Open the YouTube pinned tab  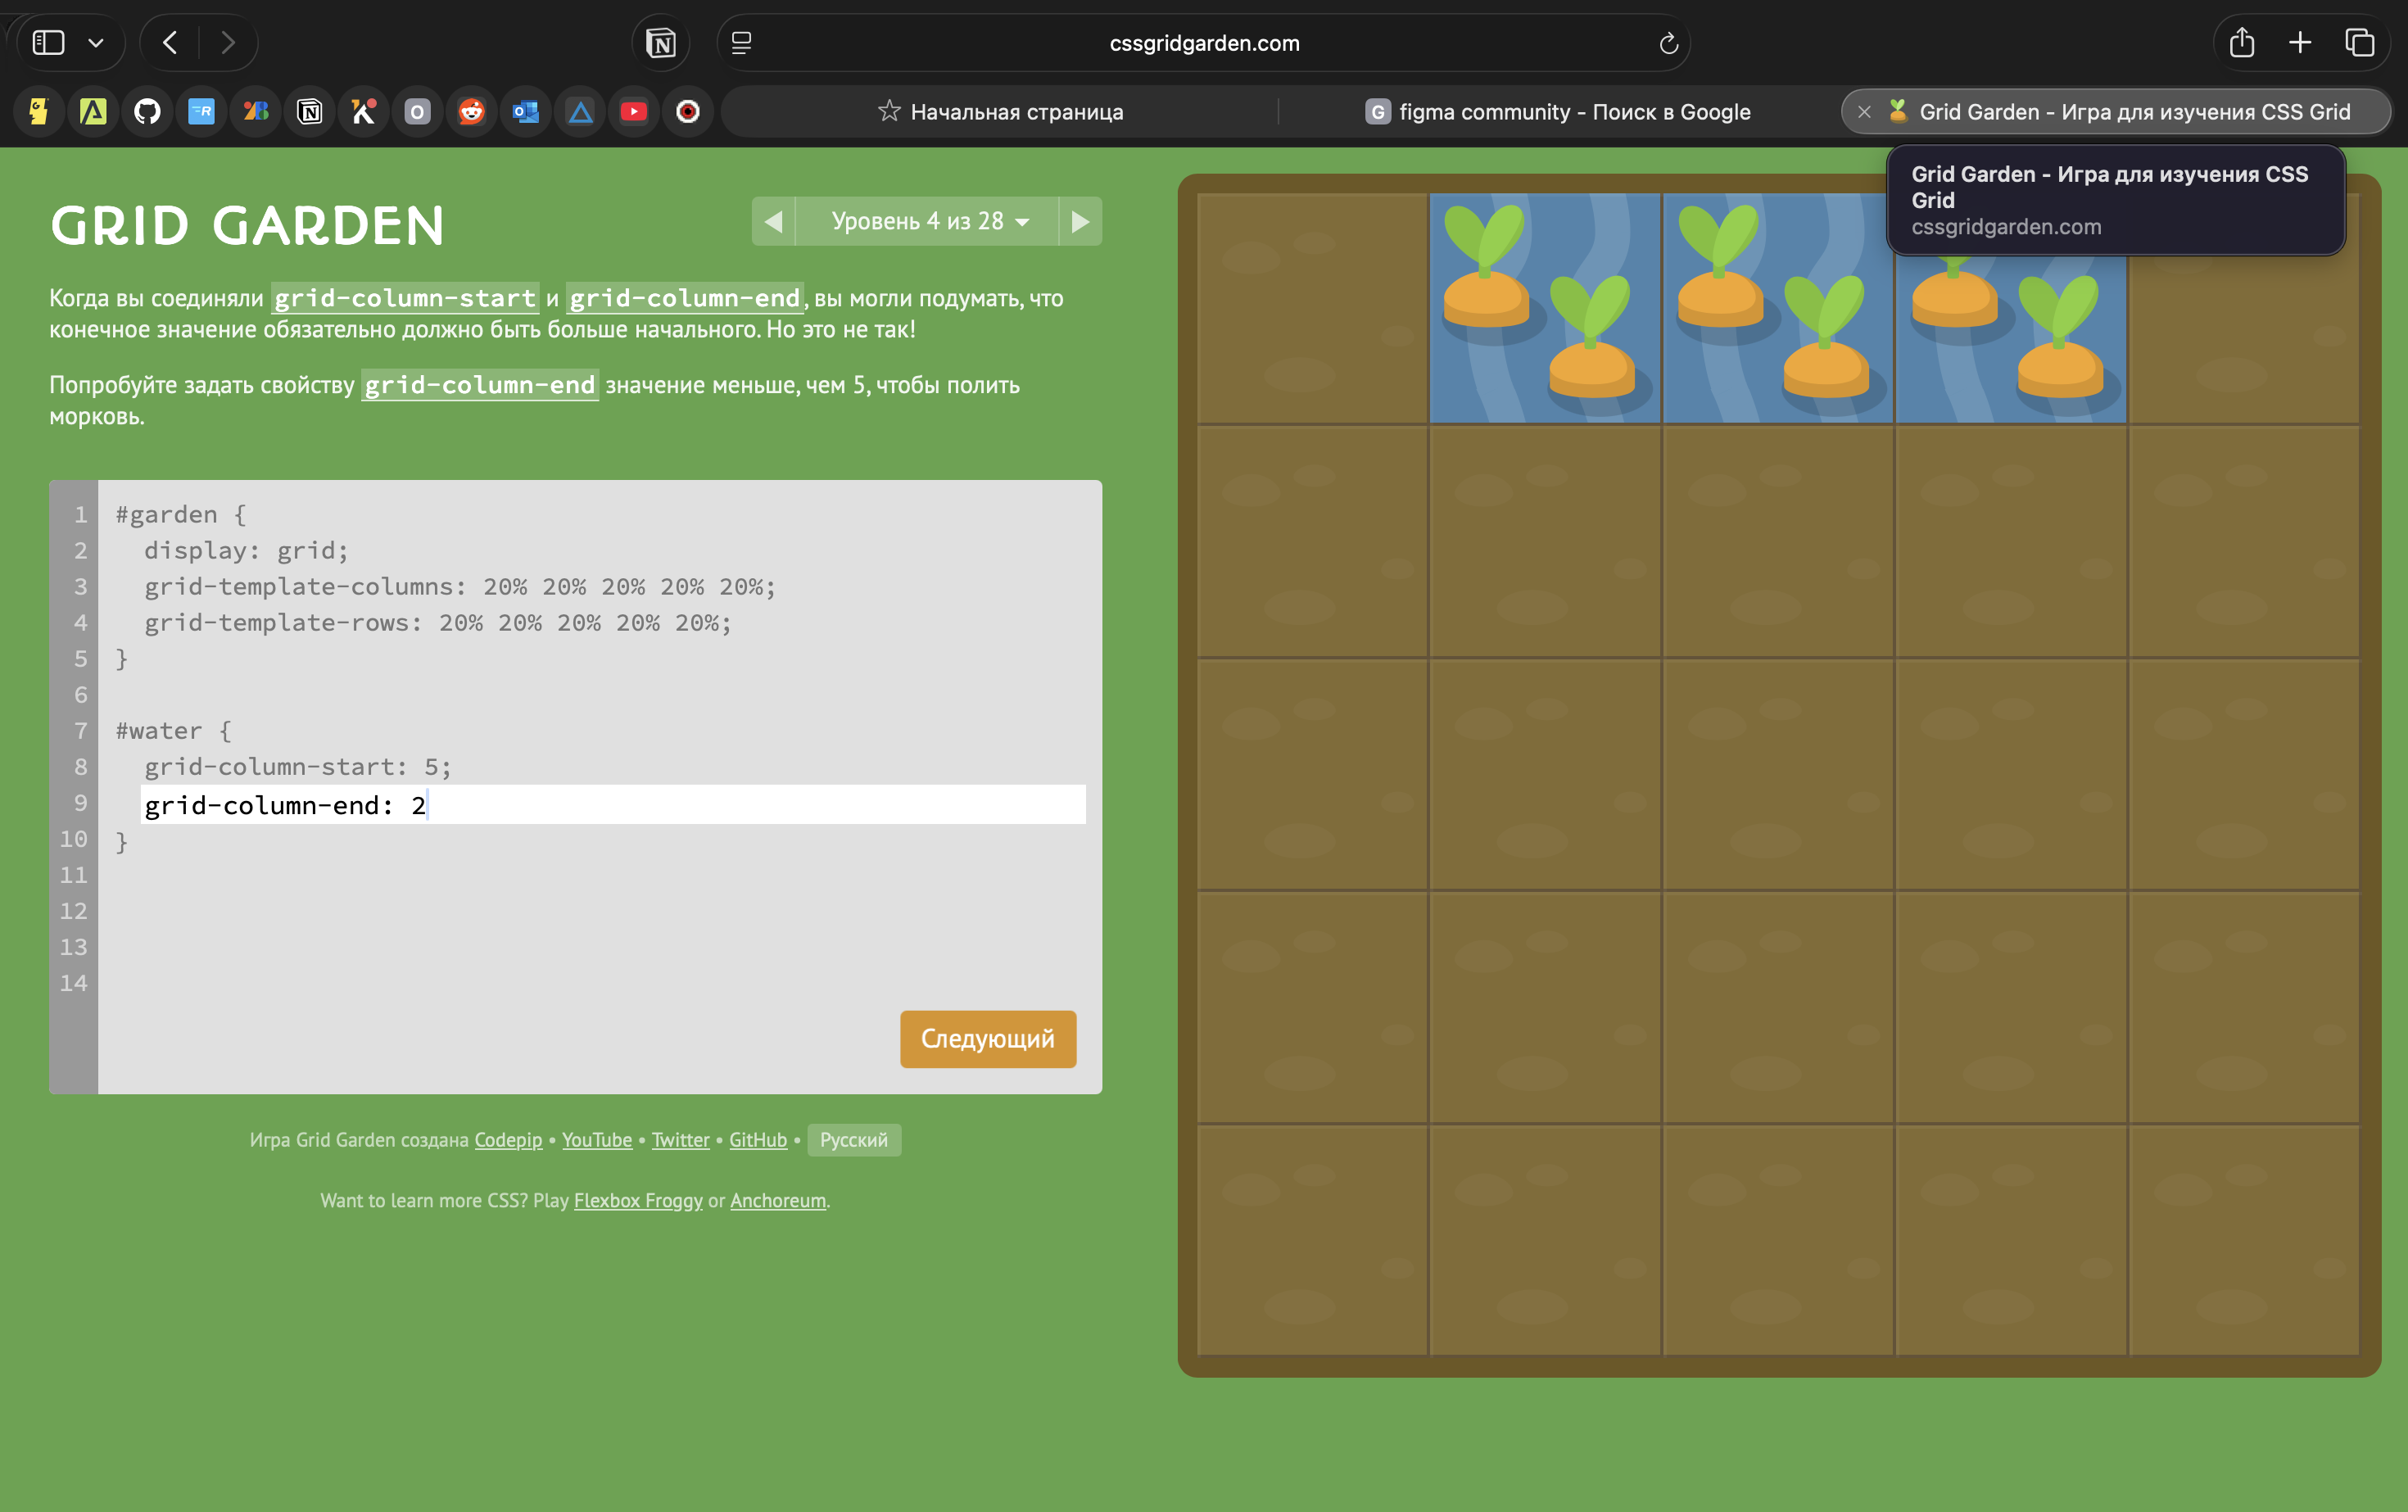[633, 111]
